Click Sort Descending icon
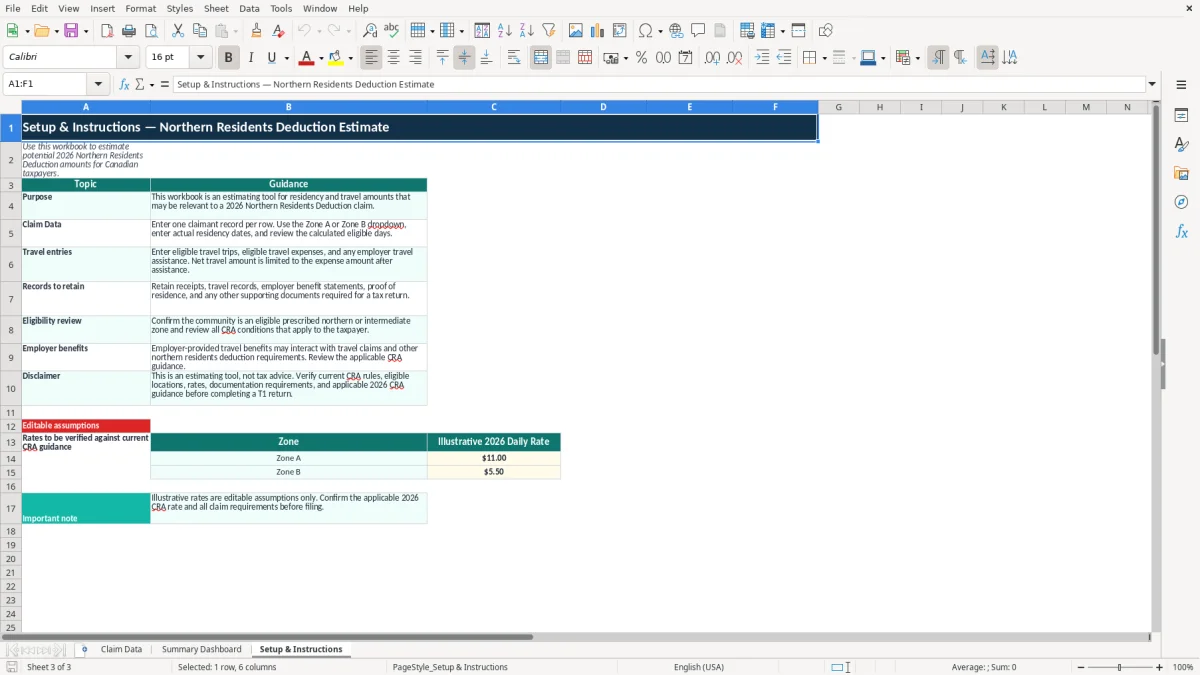The image size is (1200, 675). (526, 31)
